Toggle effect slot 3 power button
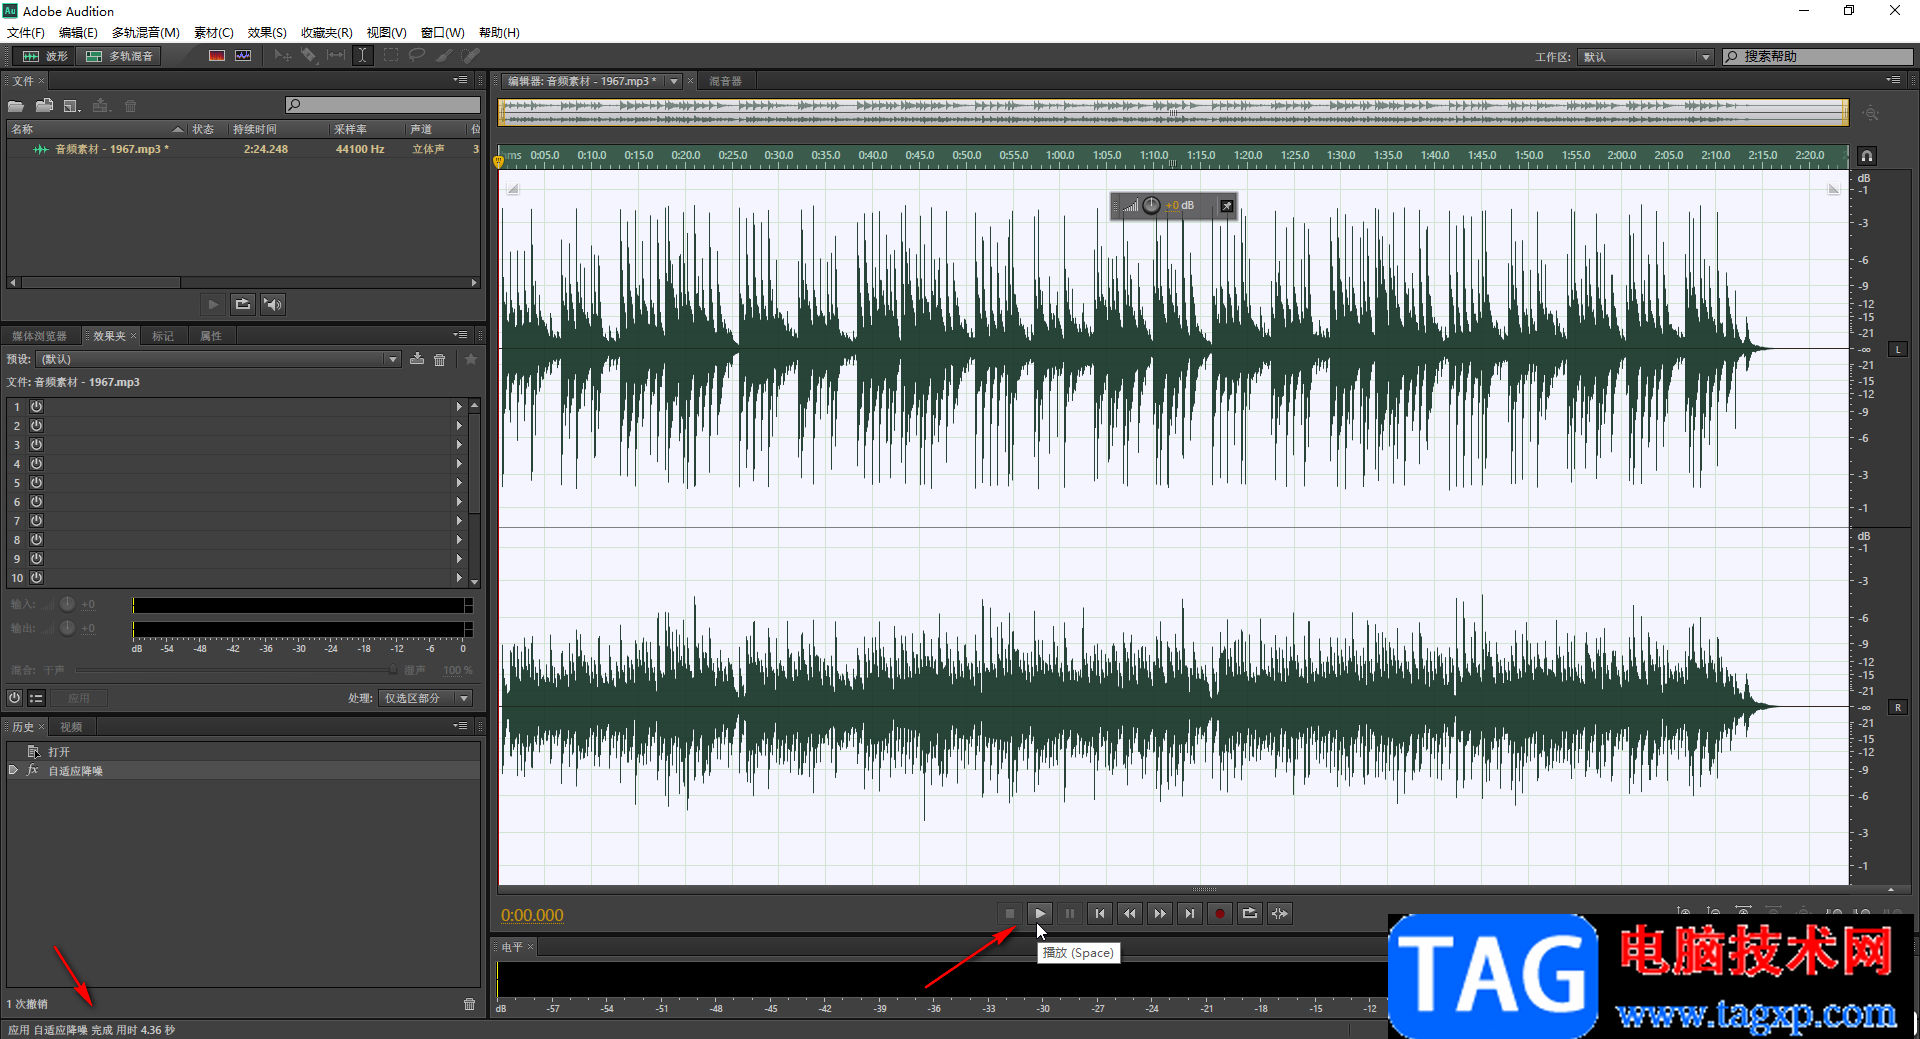Viewport: 1920px width, 1039px height. click(x=36, y=445)
